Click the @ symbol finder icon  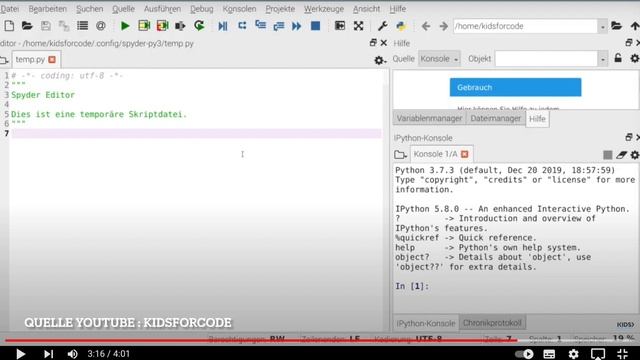[x=101, y=26]
